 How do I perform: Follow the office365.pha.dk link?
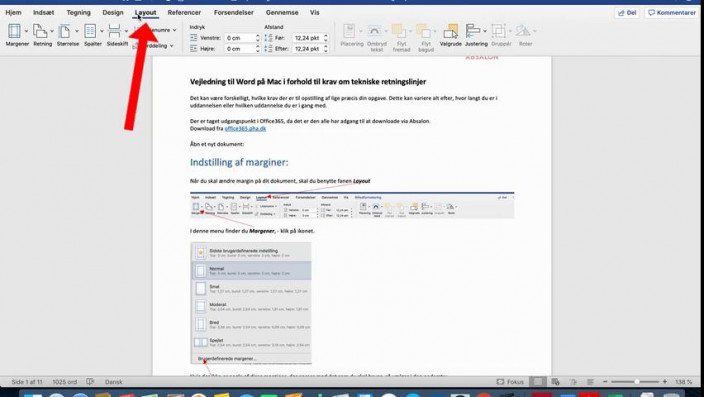[x=245, y=128]
